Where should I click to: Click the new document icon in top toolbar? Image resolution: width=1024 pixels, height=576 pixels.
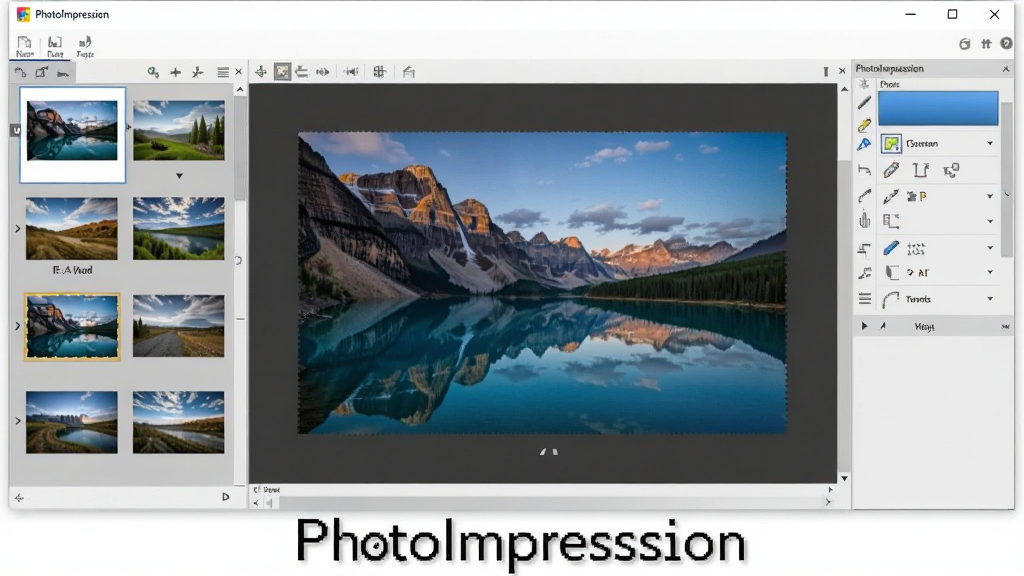[24, 43]
